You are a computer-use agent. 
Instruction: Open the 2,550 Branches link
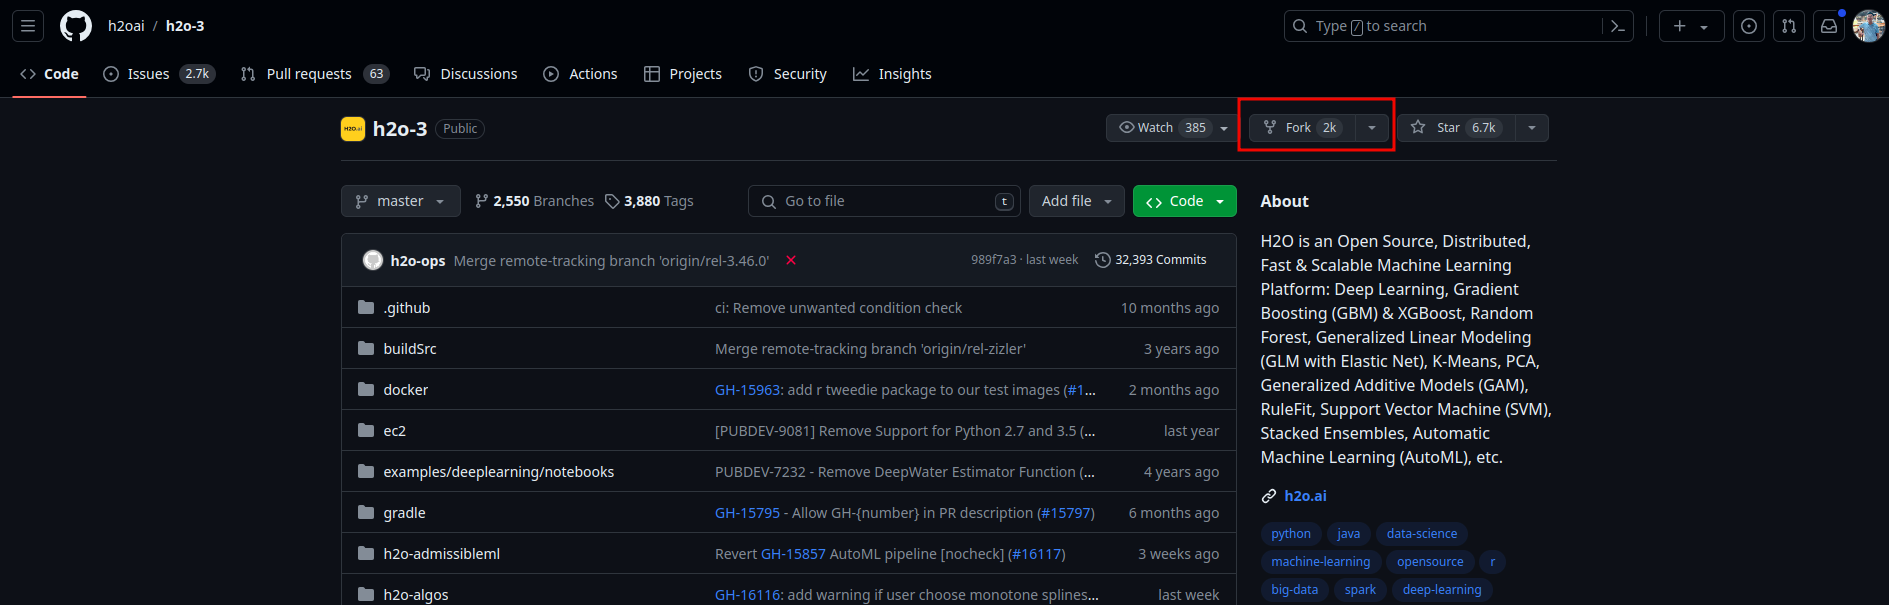tap(534, 201)
